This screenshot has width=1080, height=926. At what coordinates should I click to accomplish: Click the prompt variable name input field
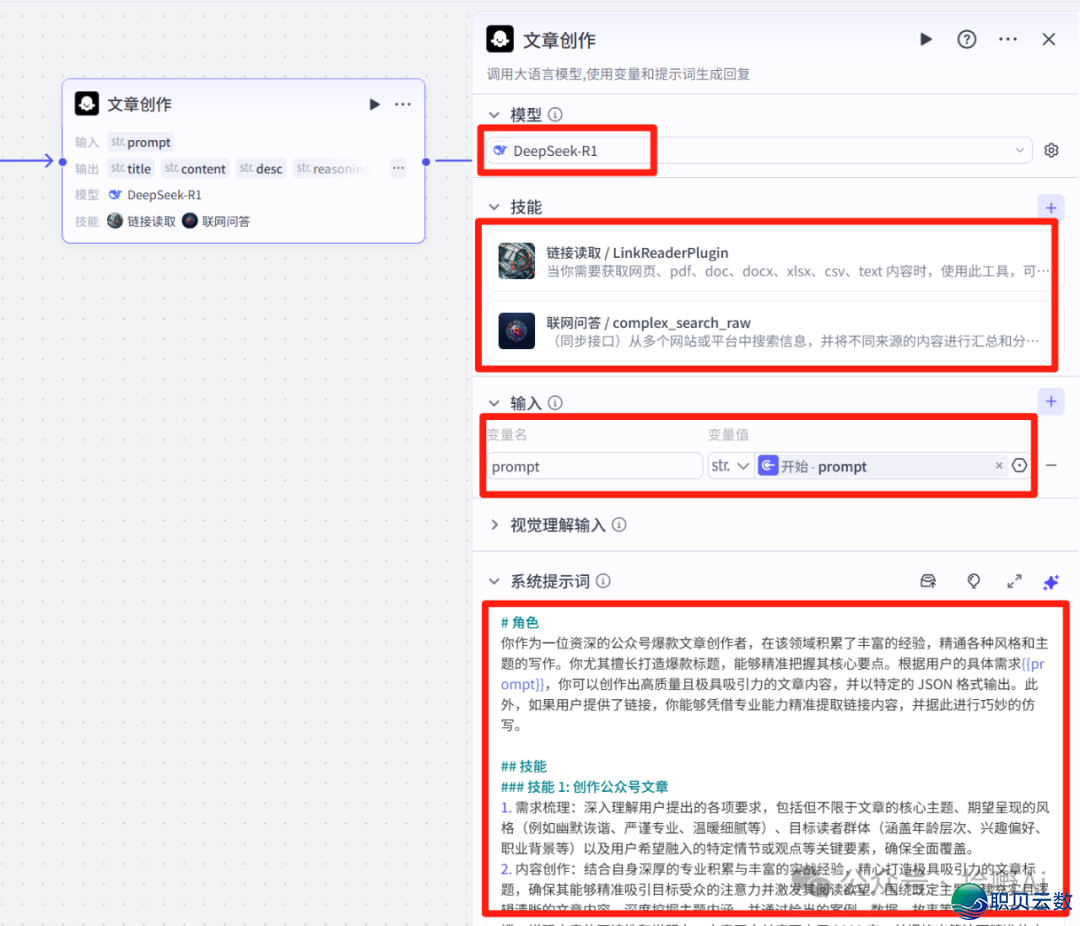tap(593, 465)
